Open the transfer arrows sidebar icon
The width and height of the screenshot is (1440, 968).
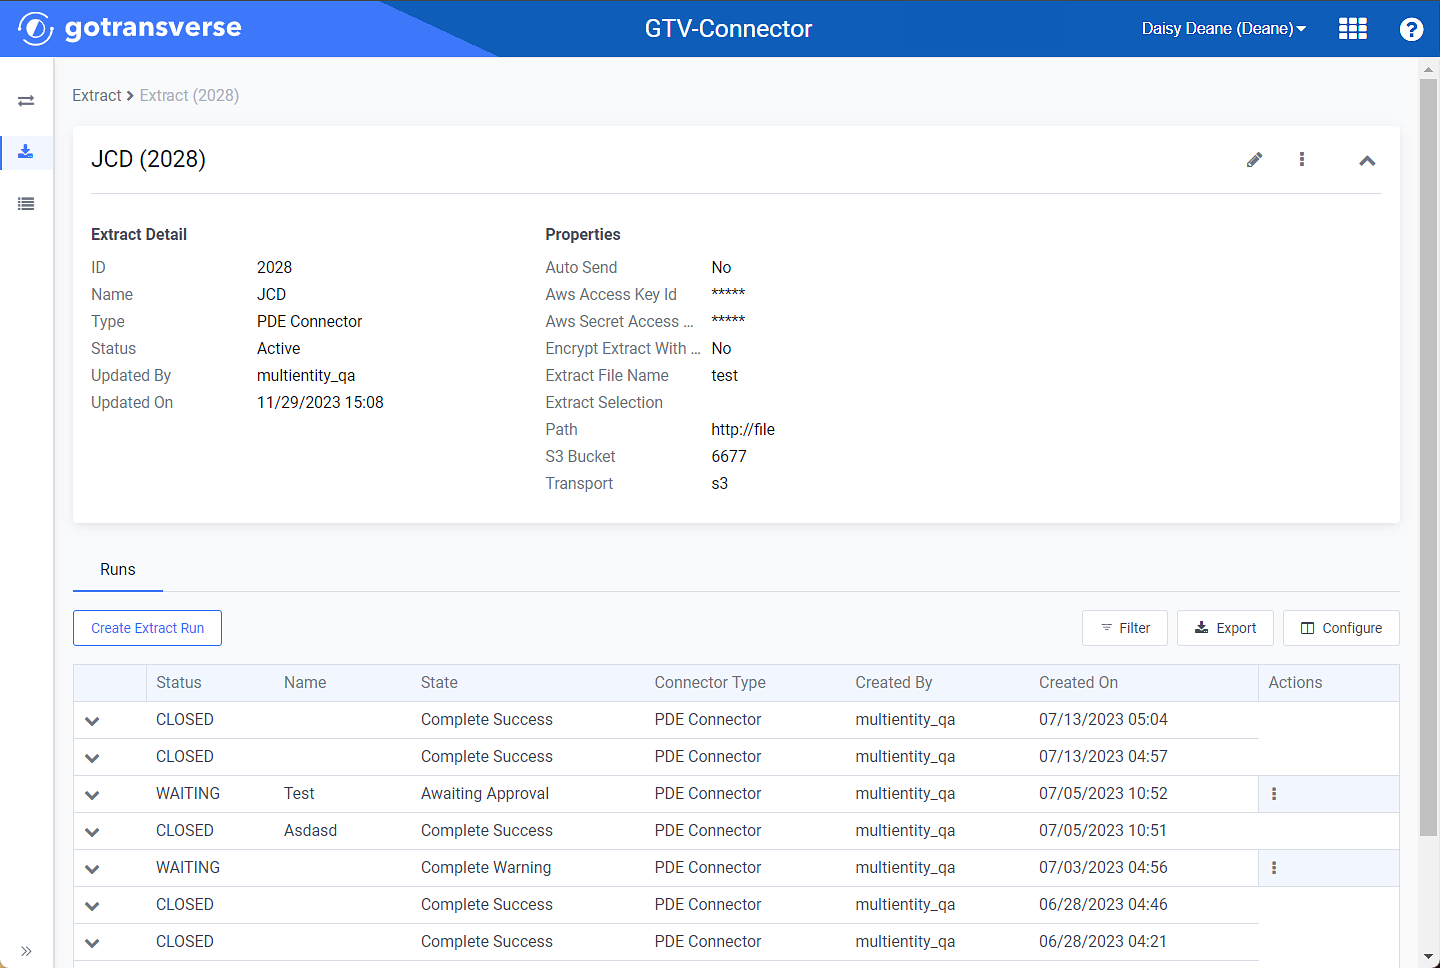tap(26, 101)
